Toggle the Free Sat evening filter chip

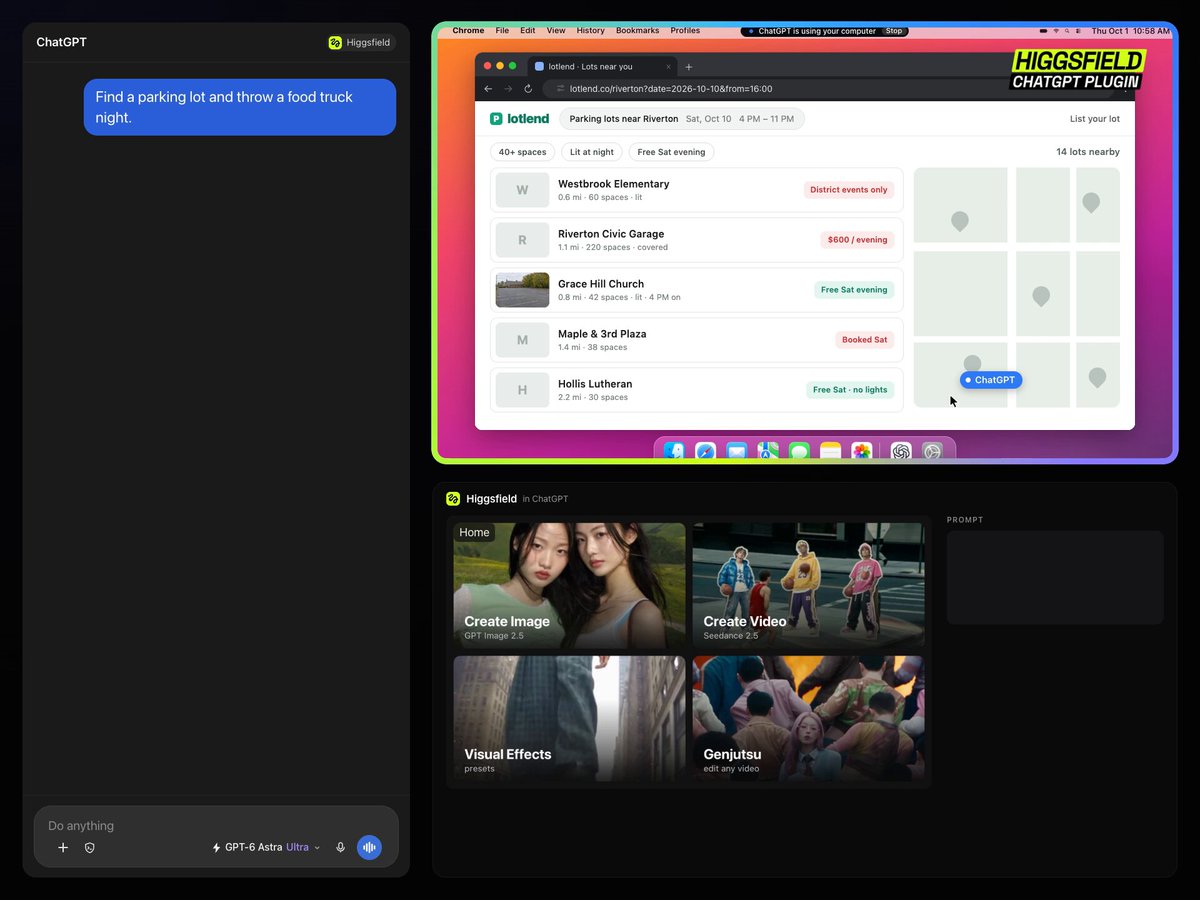pos(671,152)
